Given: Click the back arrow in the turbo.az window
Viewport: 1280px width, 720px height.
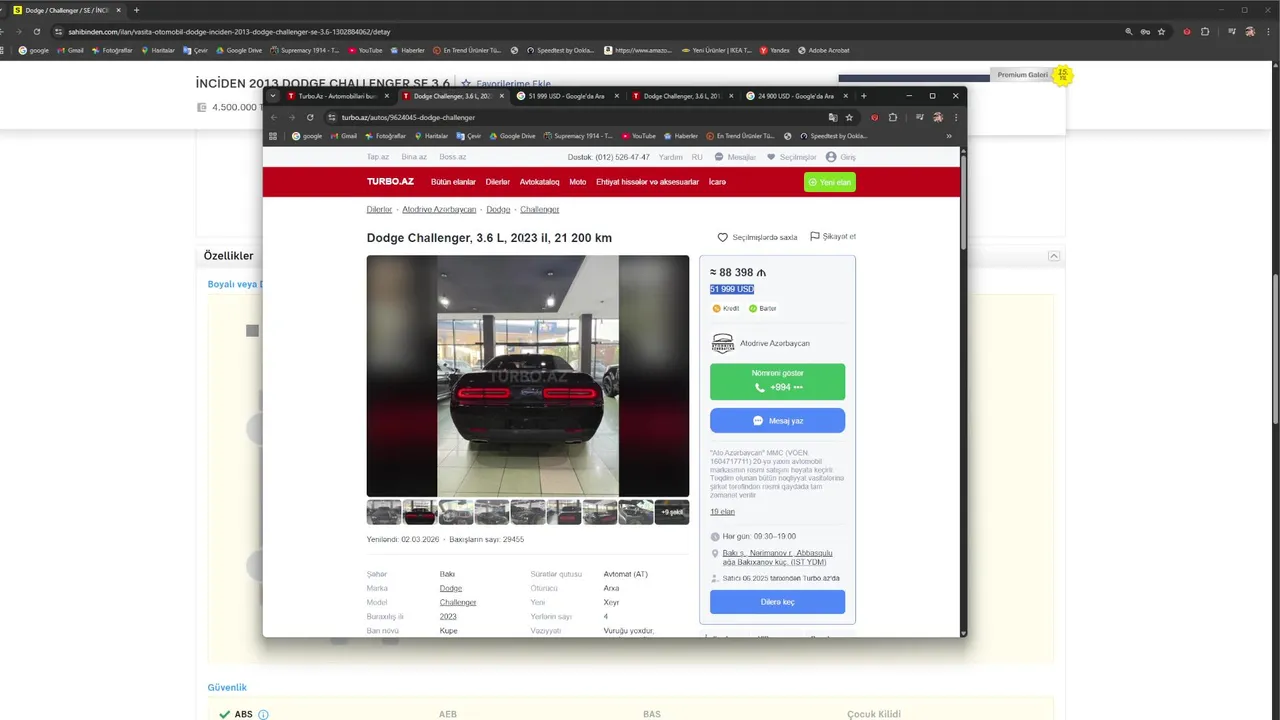Looking at the screenshot, I should (274, 117).
